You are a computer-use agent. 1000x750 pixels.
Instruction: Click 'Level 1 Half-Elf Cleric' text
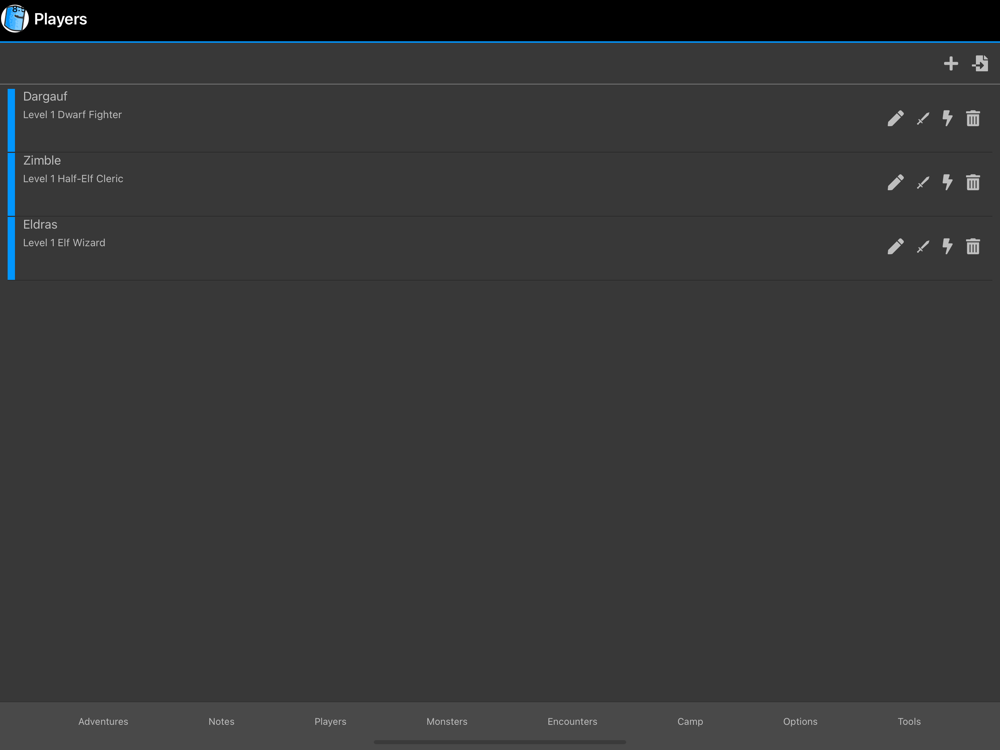click(73, 179)
